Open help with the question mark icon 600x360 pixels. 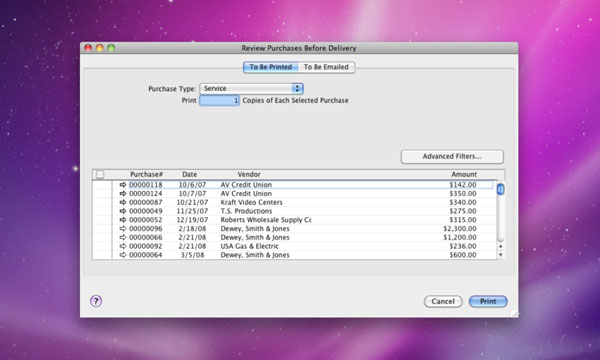pyautogui.click(x=96, y=301)
